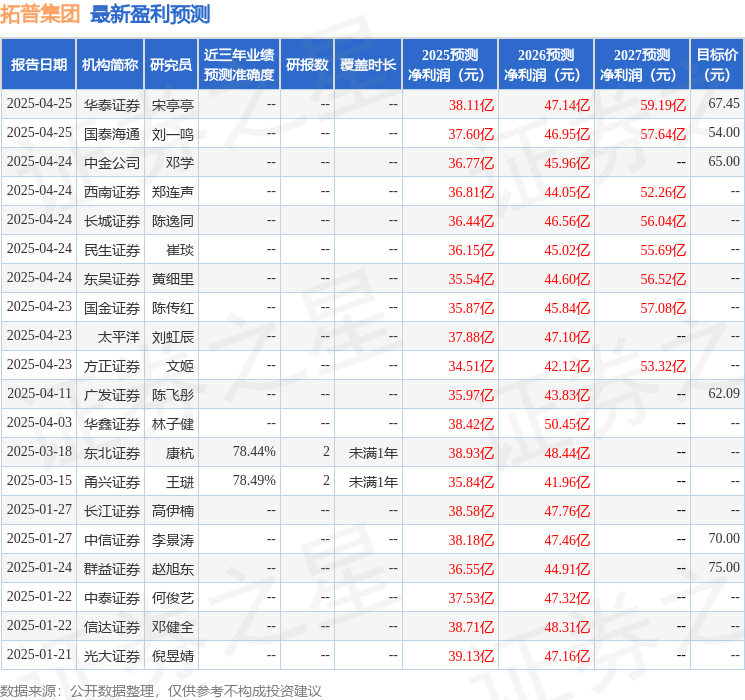
Task: Click target price 70.00
Action: pyautogui.click(x=724, y=538)
